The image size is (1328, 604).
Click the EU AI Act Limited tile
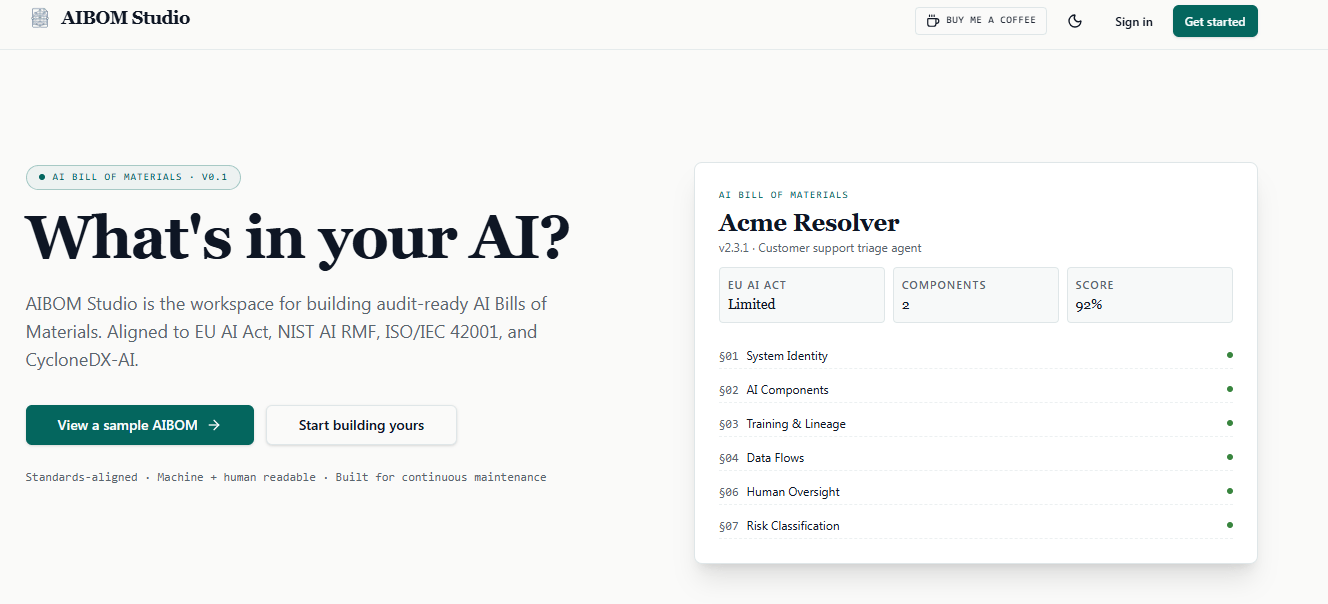tap(802, 295)
